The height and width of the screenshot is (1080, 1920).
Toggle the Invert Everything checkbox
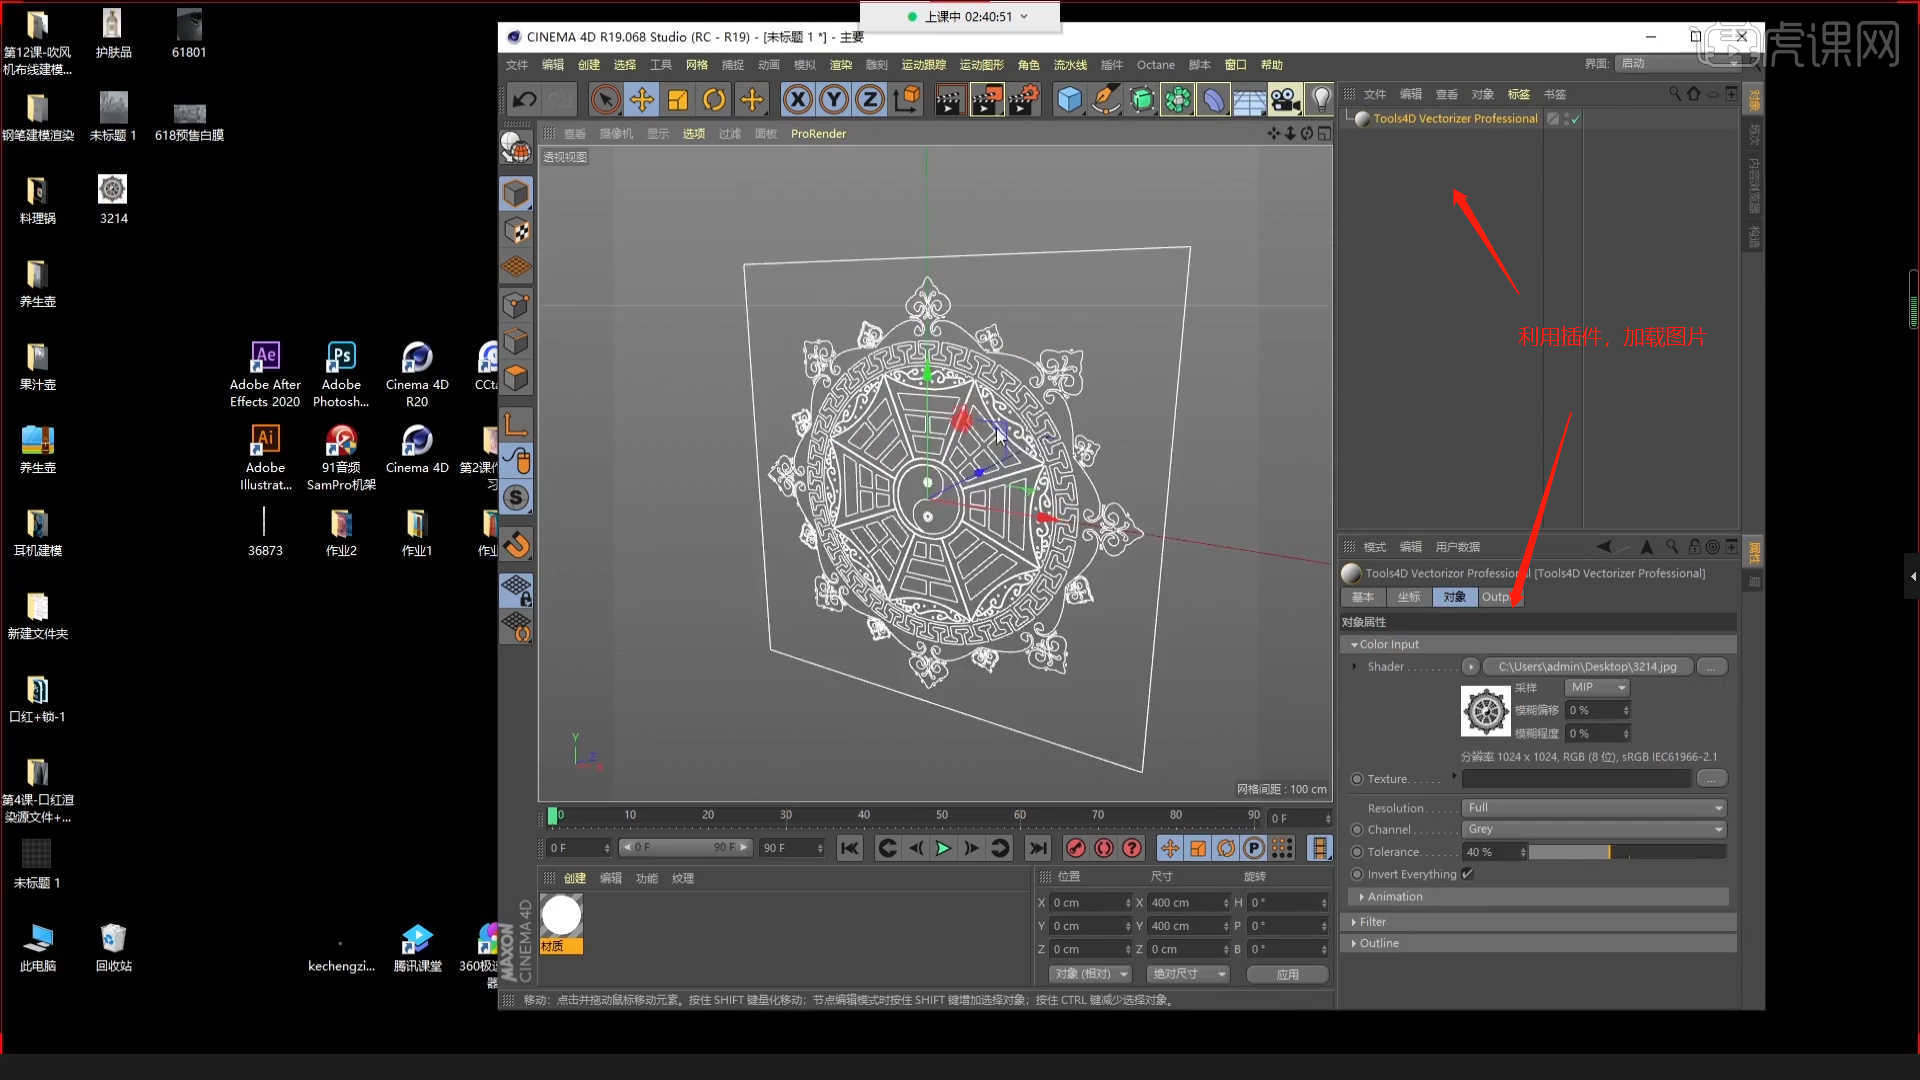click(x=1468, y=874)
